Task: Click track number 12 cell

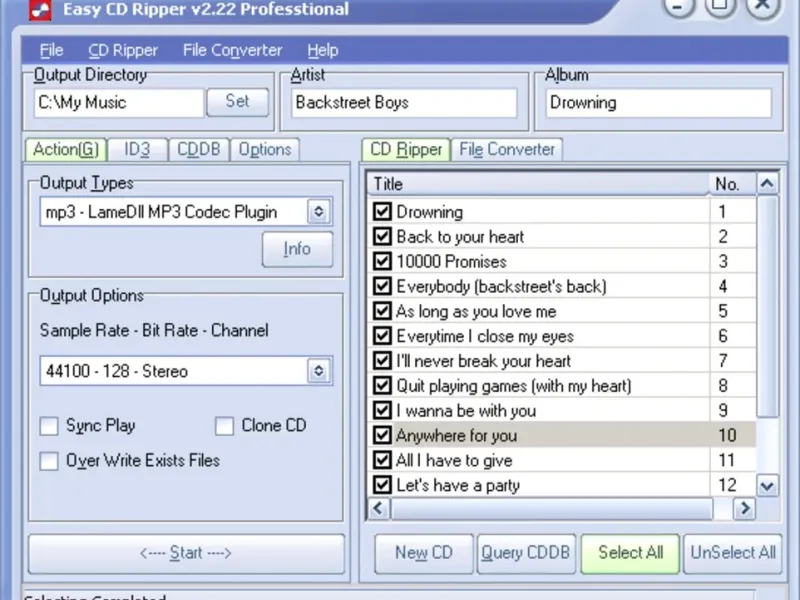Action: 733,485
